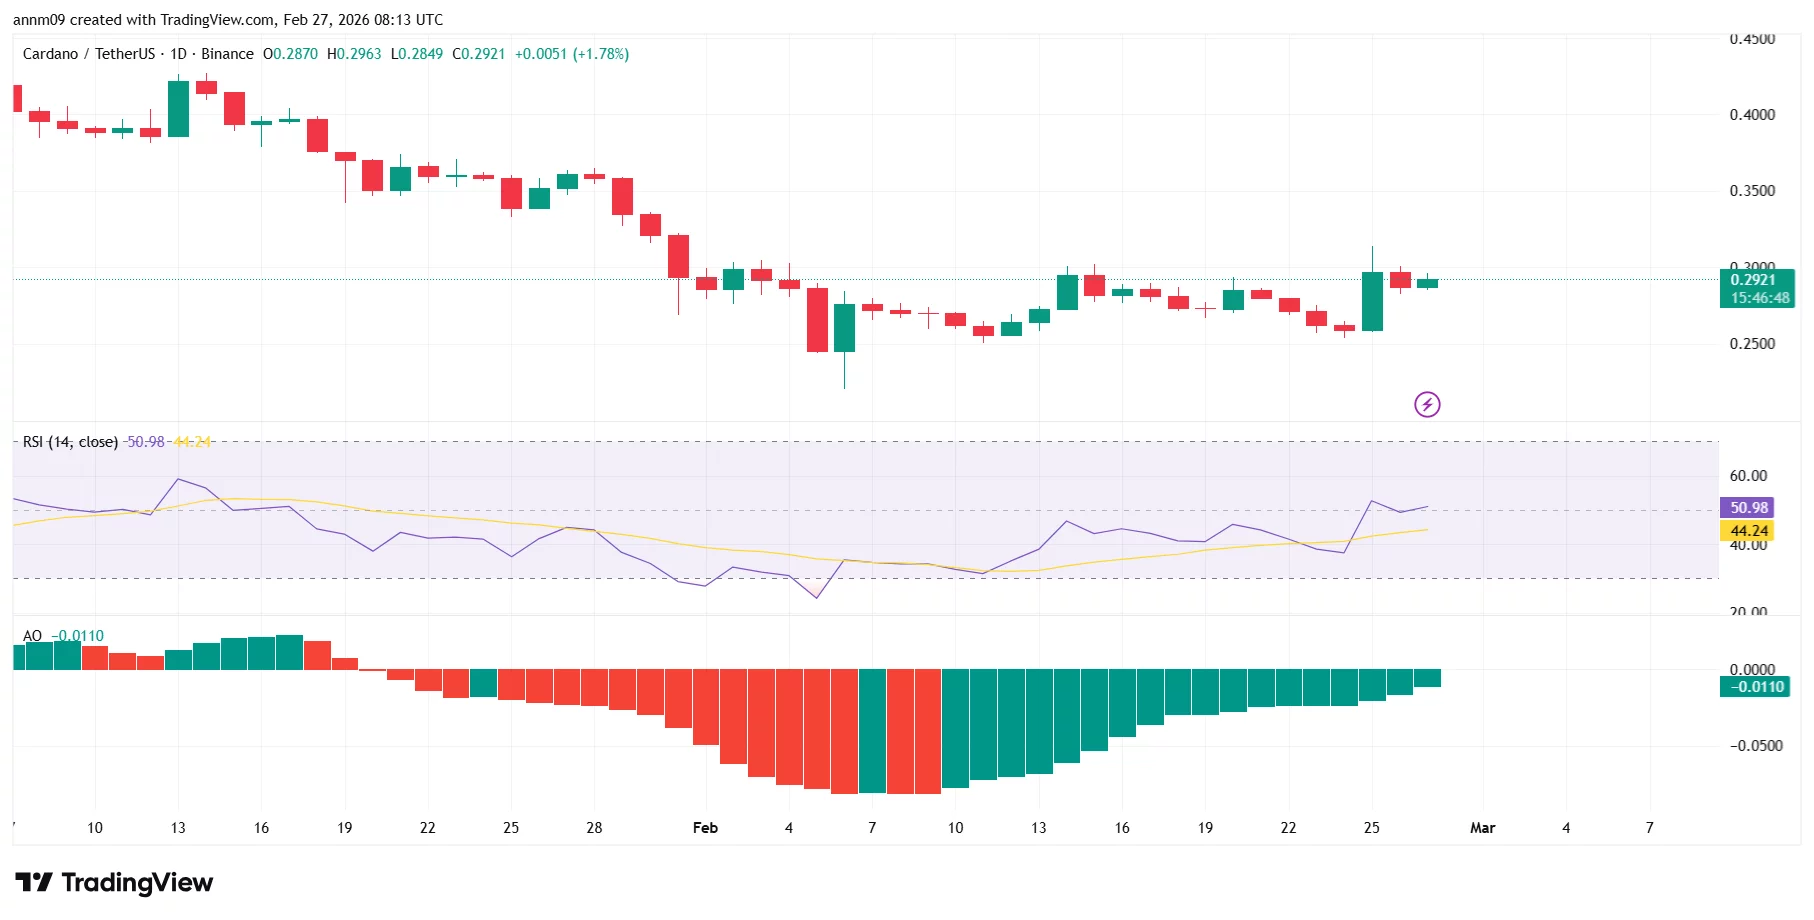The width and height of the screenshot is (1814, 920).
Task: Click the 0.4000 price axis label
Action: point(1752,115)
